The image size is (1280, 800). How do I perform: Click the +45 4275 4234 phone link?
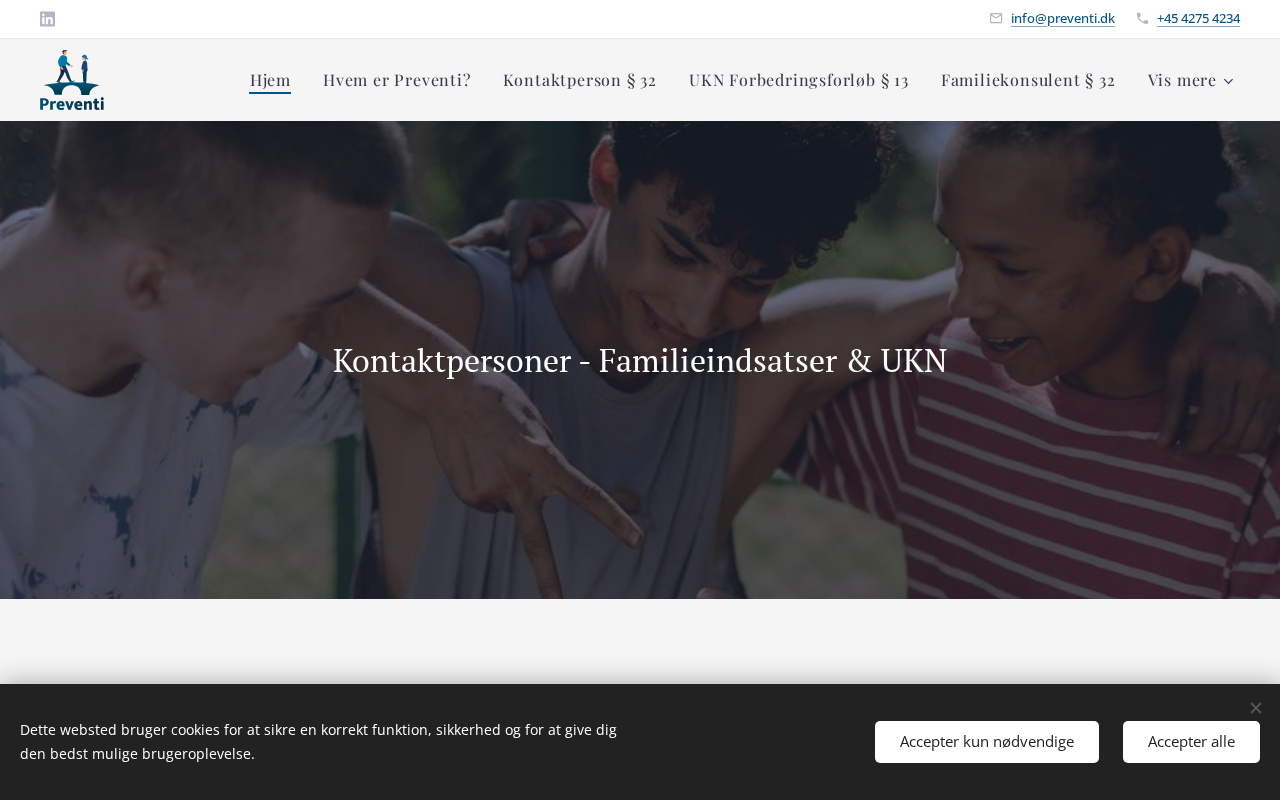point(1198,18)
